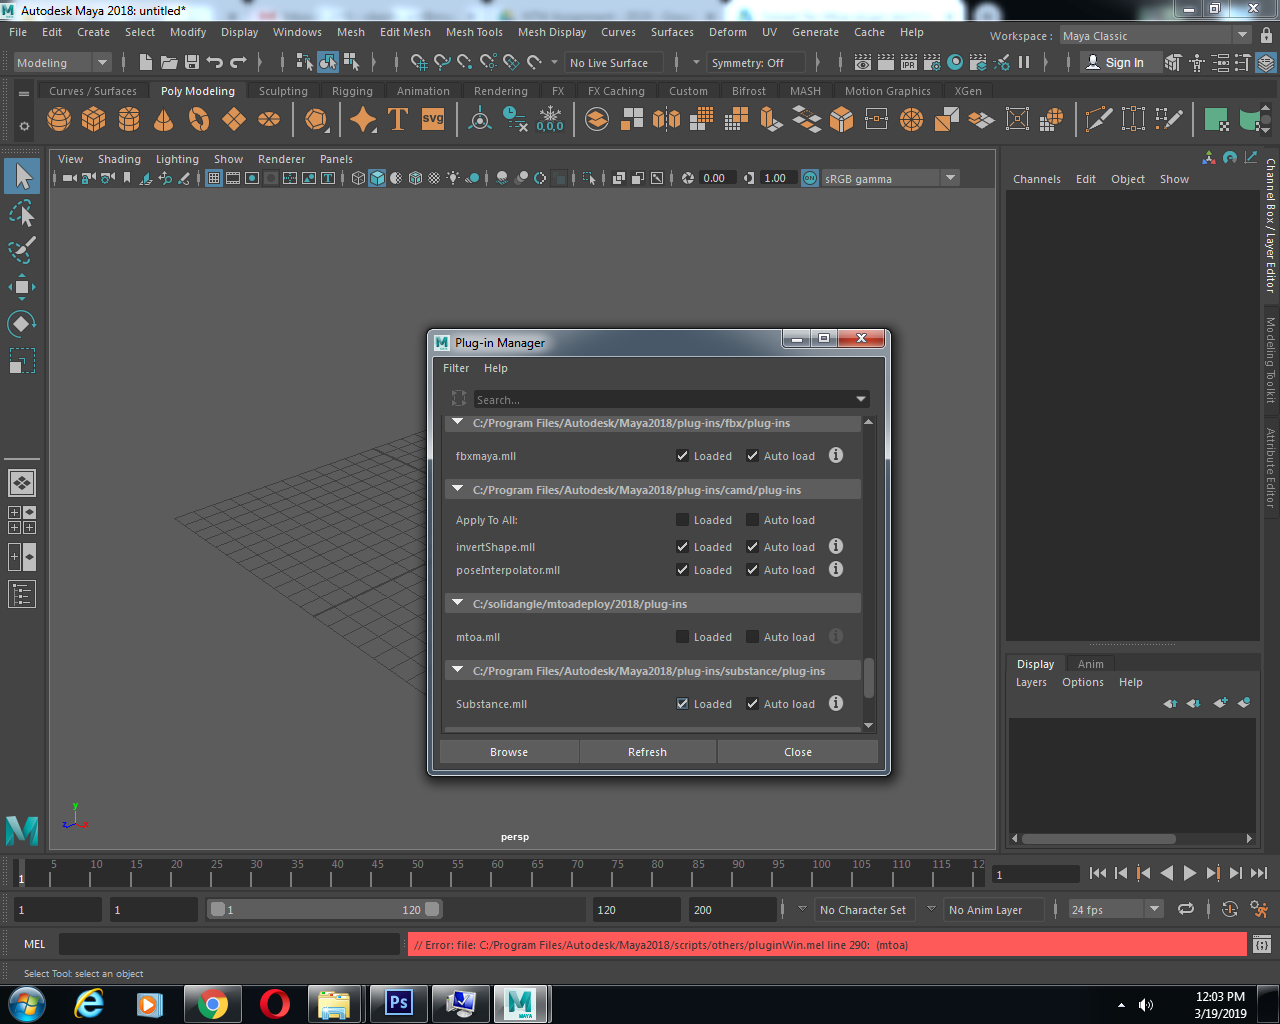Select the polygon sphere shelf icon
The image size is (1280, 1024).
[59, 120]
